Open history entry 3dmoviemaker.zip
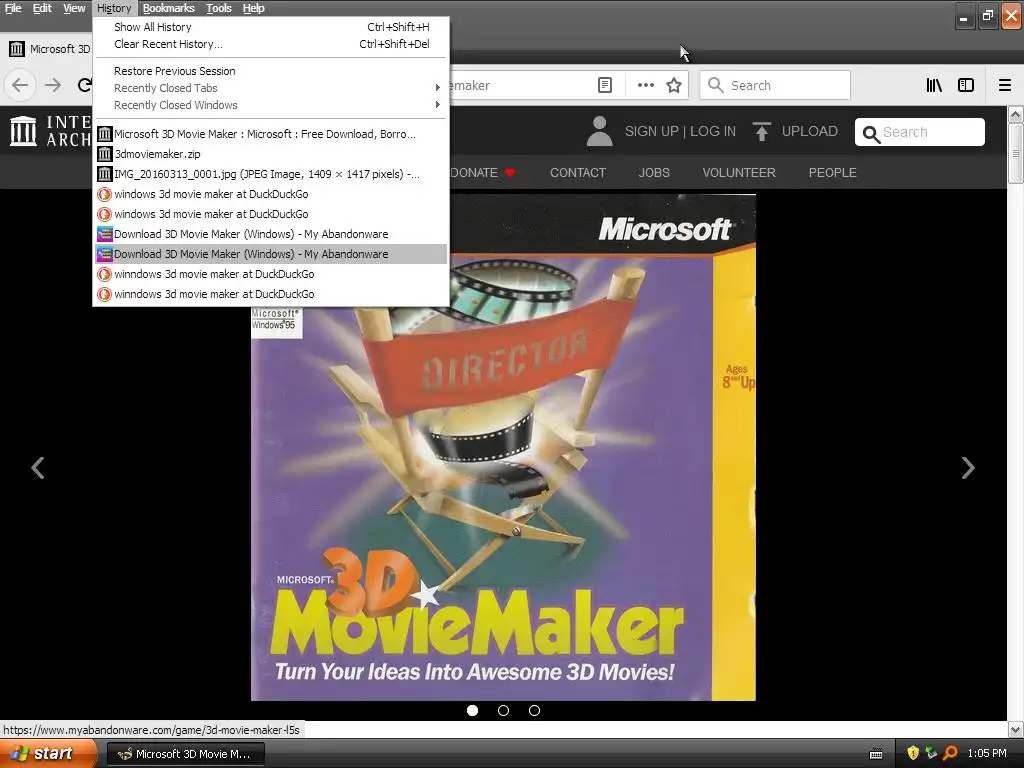1024x768 pixels. click(x=270, y=154)
